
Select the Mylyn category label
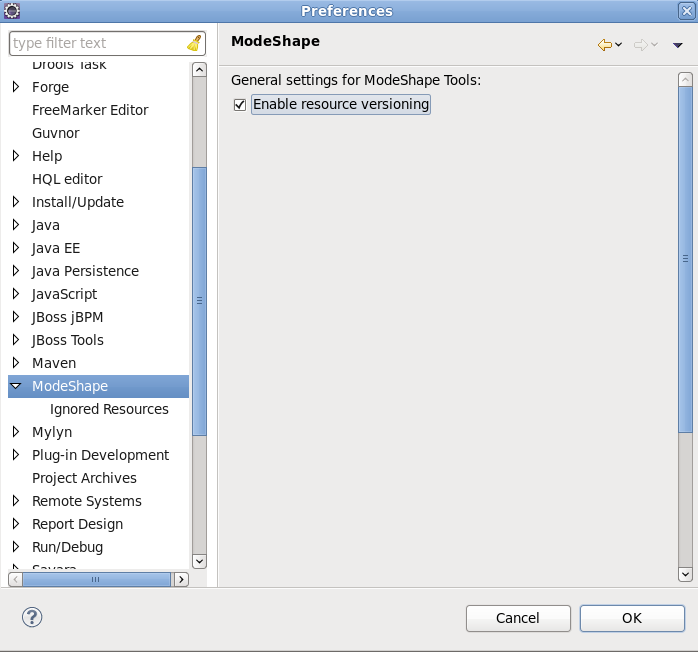(52, 432)
